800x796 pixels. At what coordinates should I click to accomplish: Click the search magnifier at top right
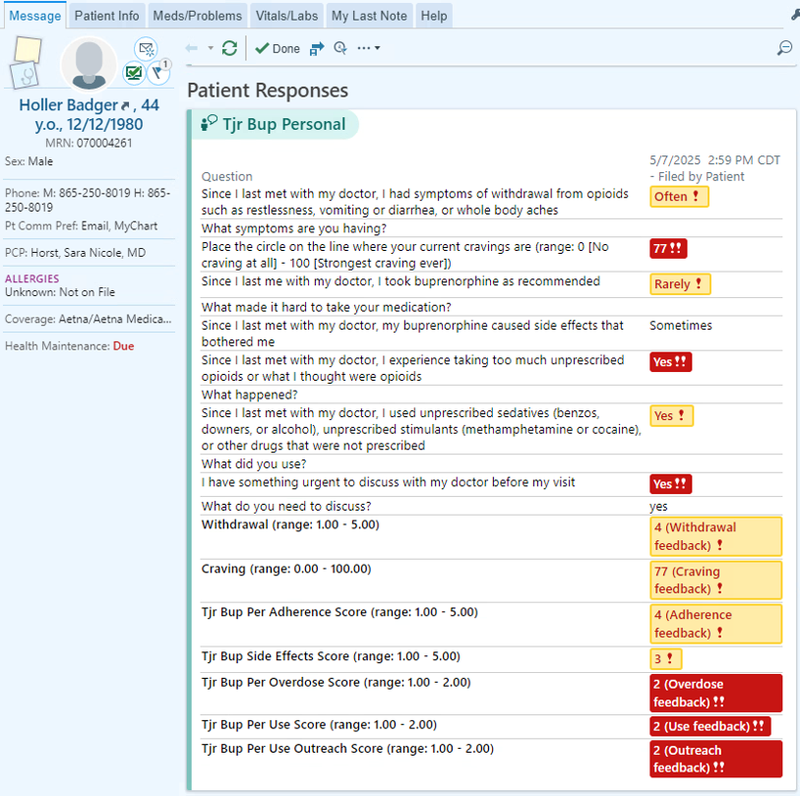(x=785, y=47)
